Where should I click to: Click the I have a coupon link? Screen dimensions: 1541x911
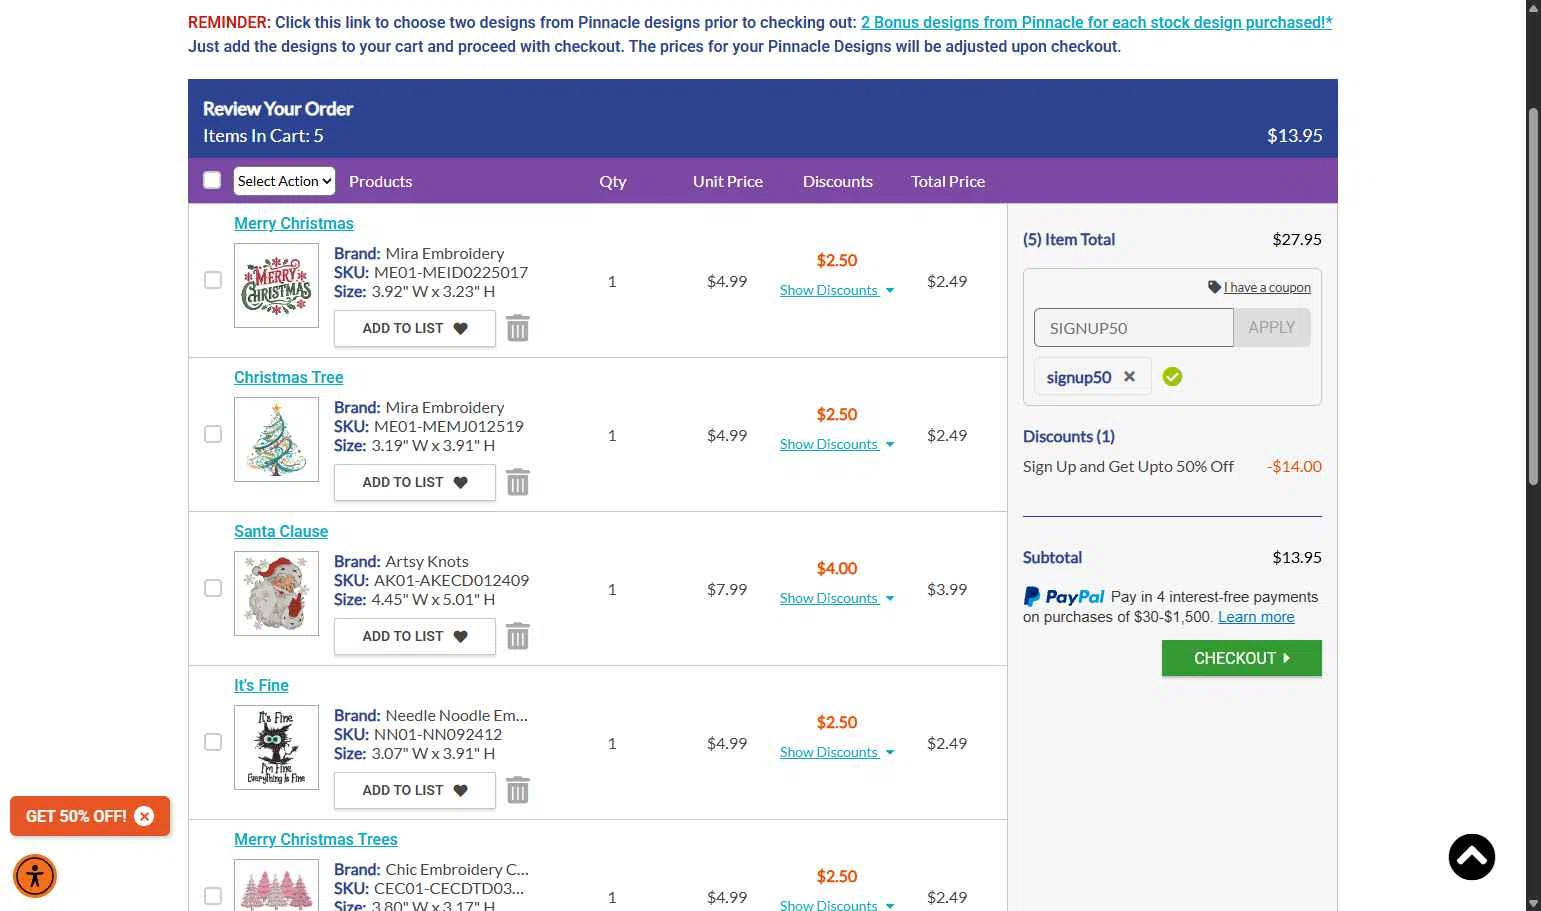click(1267, 287)
